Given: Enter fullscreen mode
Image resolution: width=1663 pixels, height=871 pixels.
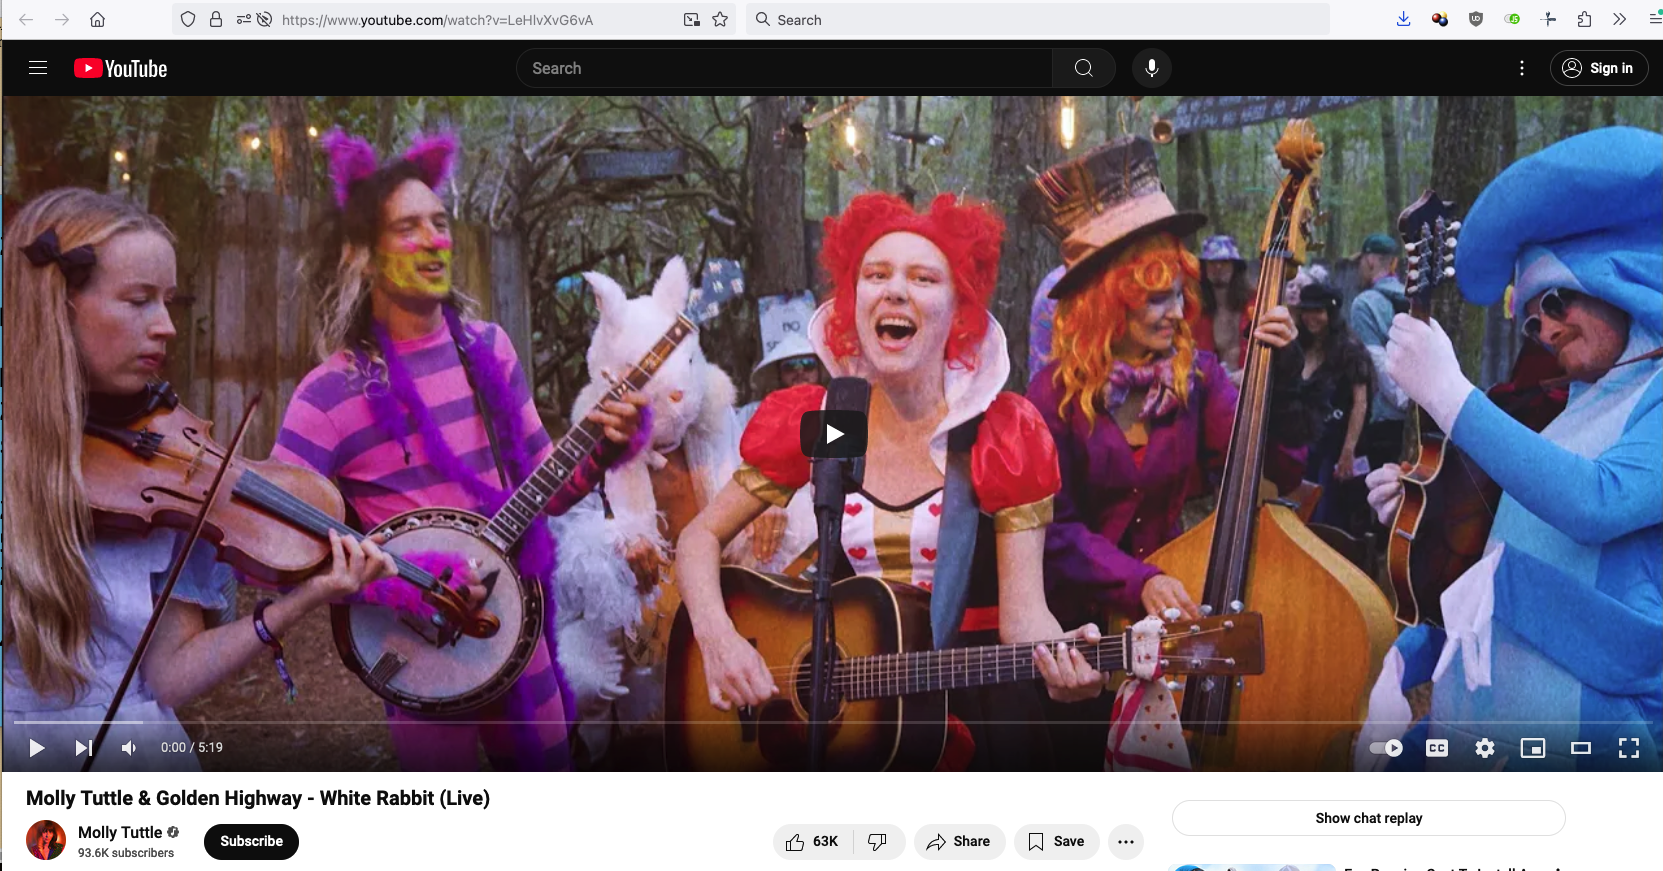Looking at the screenshot, I should point(1629,748).
